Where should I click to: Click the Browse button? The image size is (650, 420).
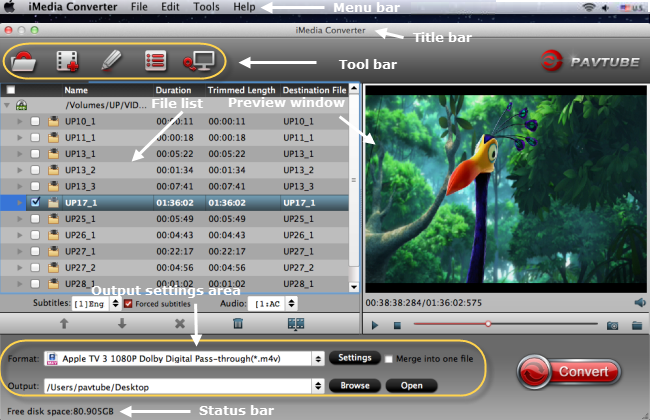[355, 386]
